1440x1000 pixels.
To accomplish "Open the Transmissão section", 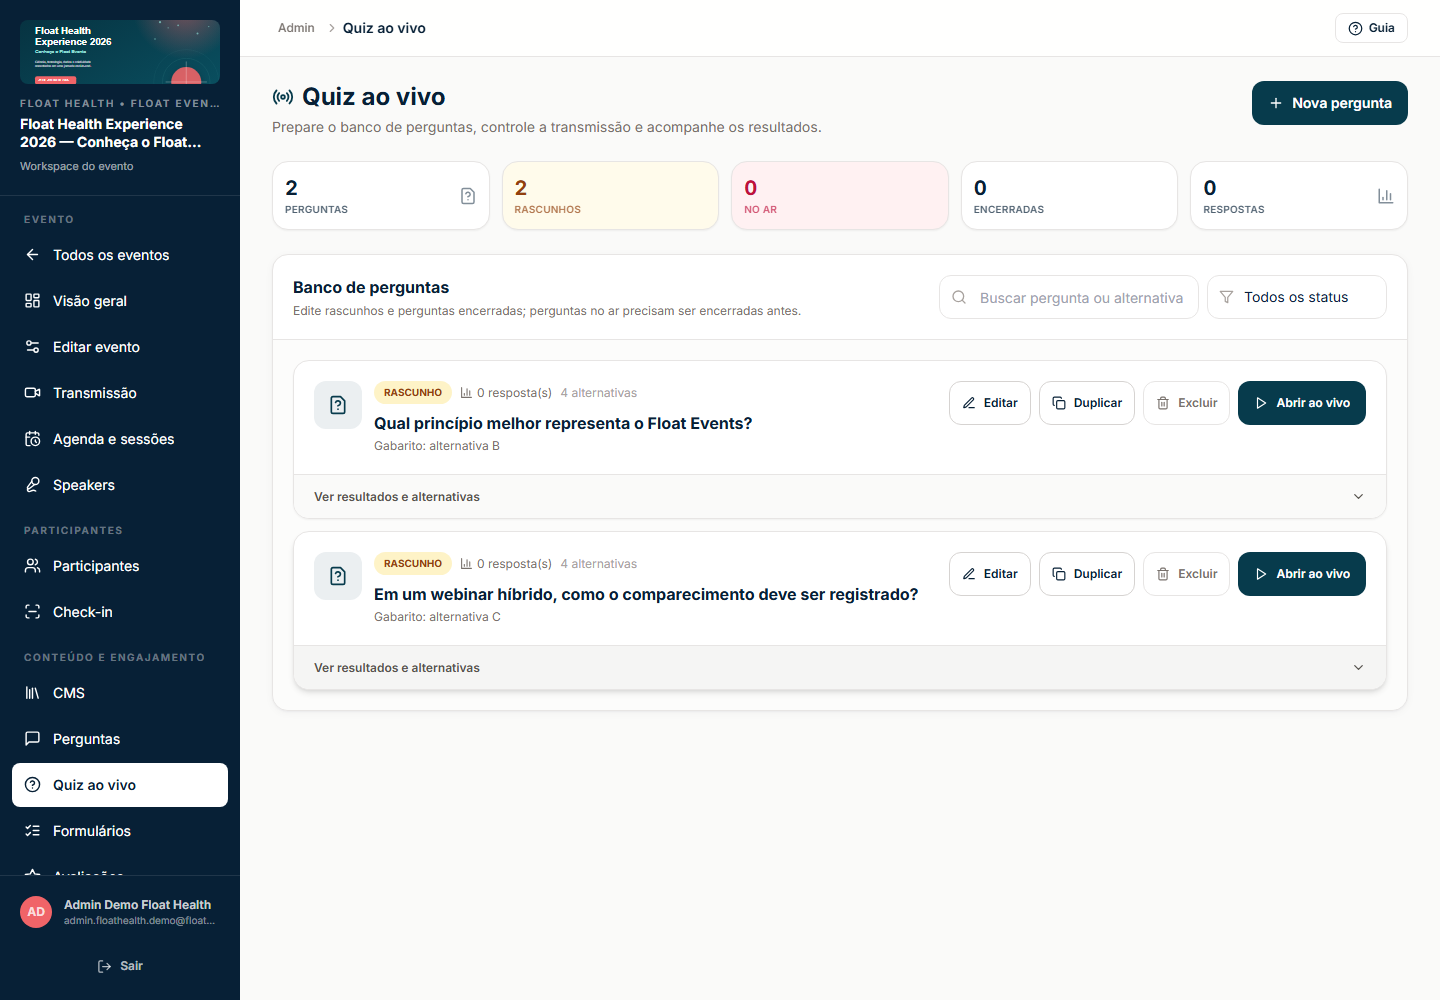I will pos(120,393).
